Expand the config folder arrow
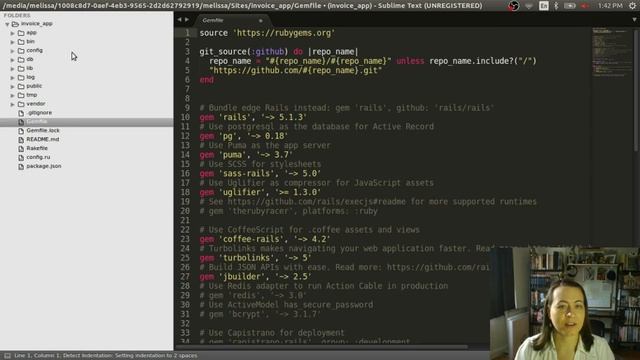This screenshot has width=640, height=360. click(x=13, y=51)
